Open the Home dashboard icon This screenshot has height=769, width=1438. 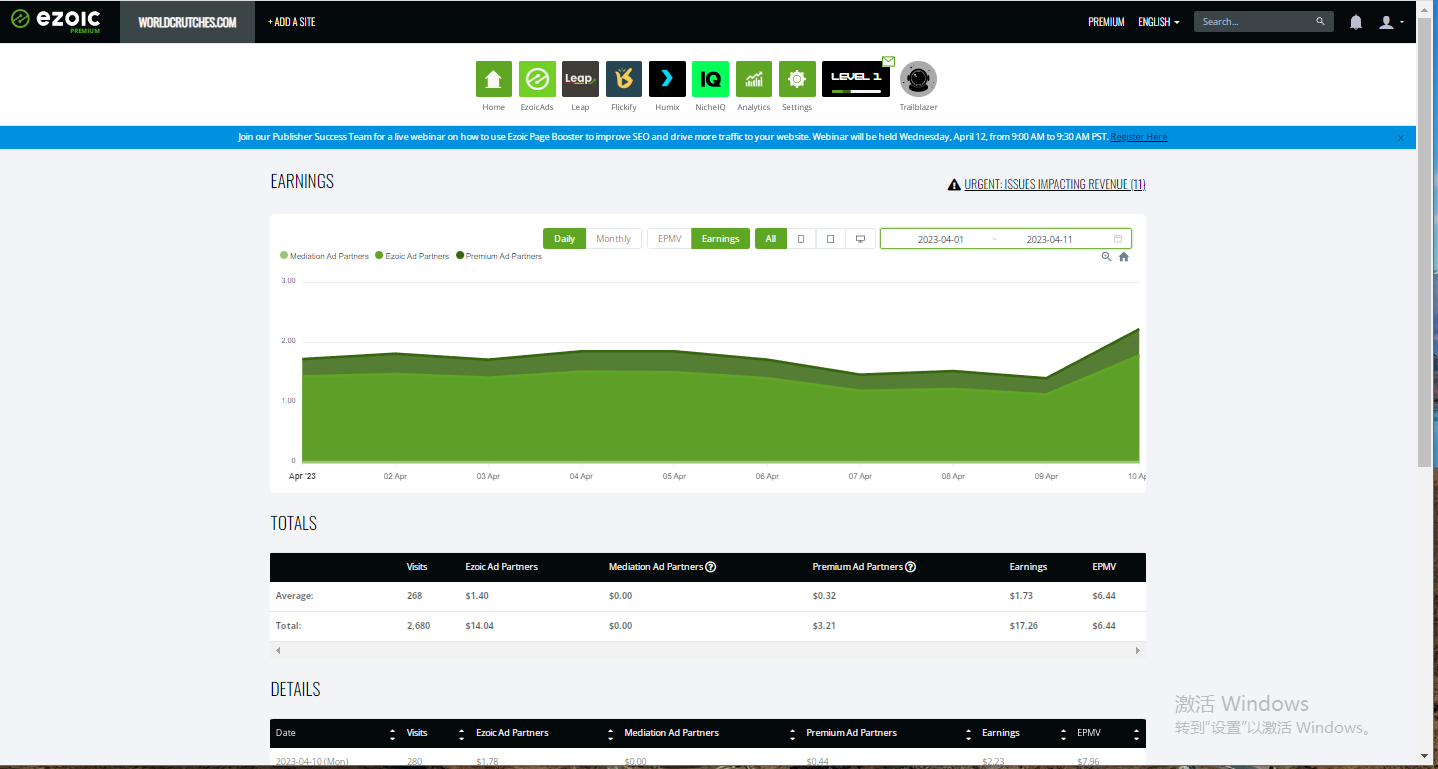pos(493,79)
